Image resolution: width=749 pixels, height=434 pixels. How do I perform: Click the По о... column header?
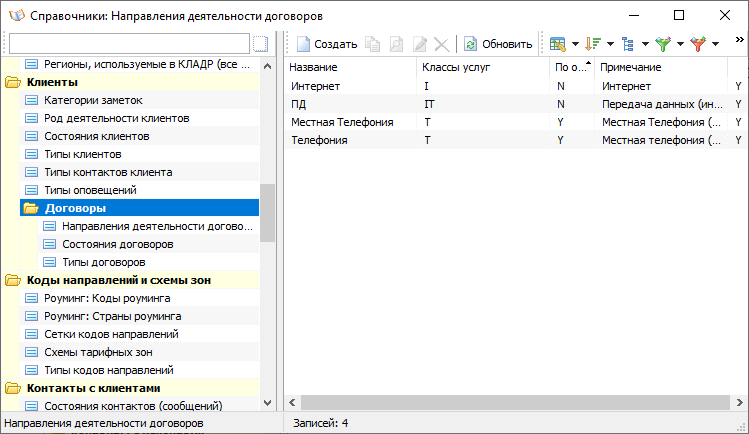pyautogui.click(x=572, y=67)
